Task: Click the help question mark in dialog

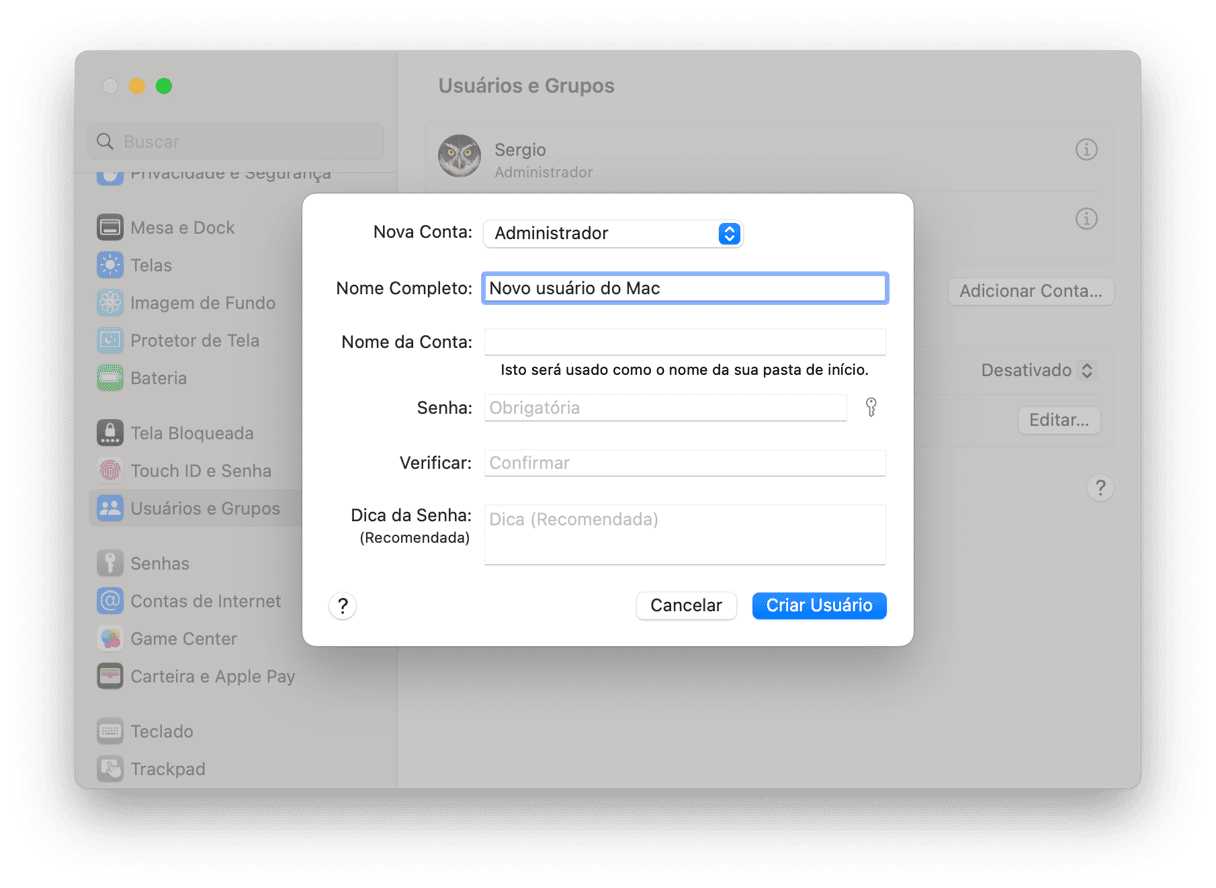Action: click(x=342, y=606)
